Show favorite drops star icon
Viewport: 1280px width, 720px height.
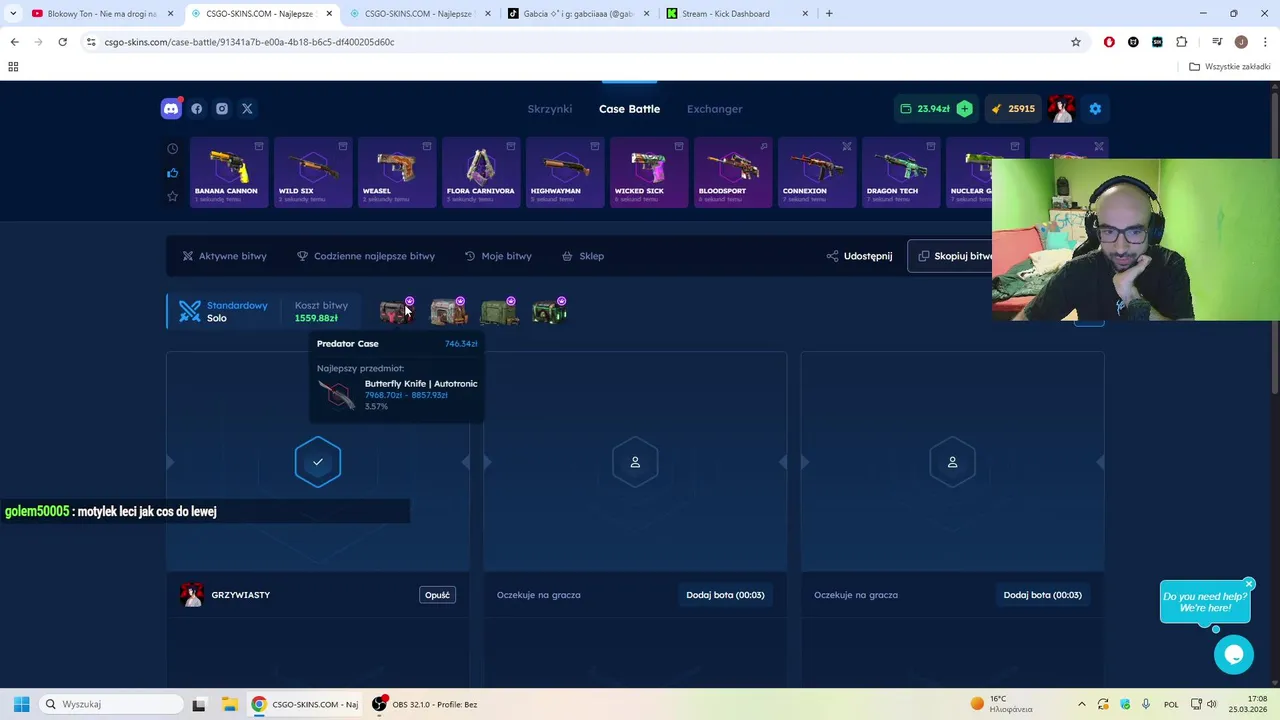172,196
